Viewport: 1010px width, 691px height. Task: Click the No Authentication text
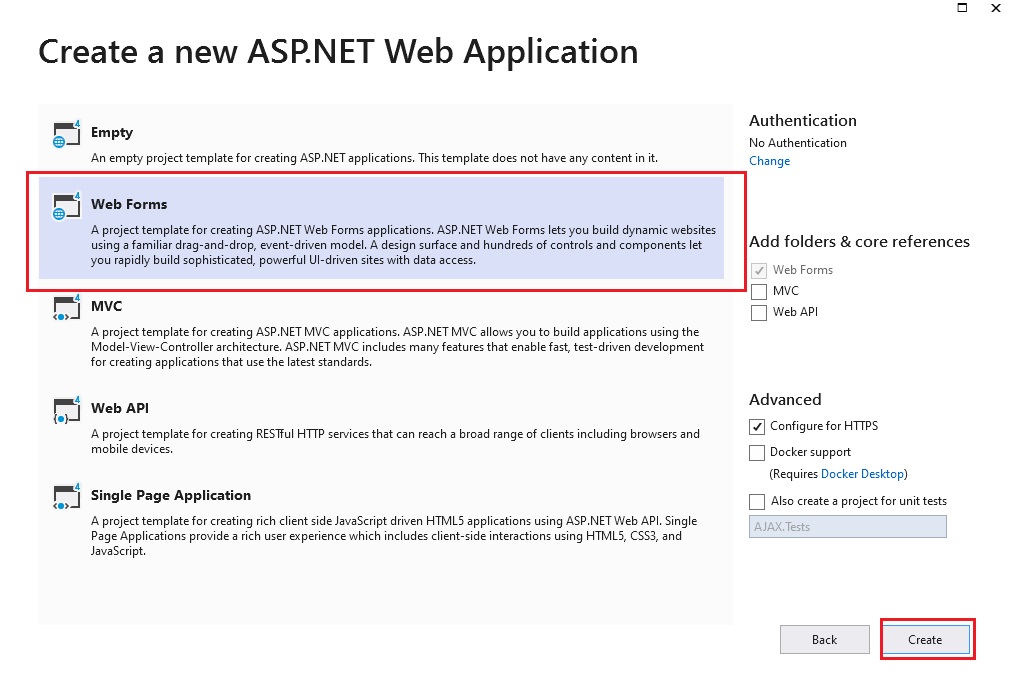797,143
